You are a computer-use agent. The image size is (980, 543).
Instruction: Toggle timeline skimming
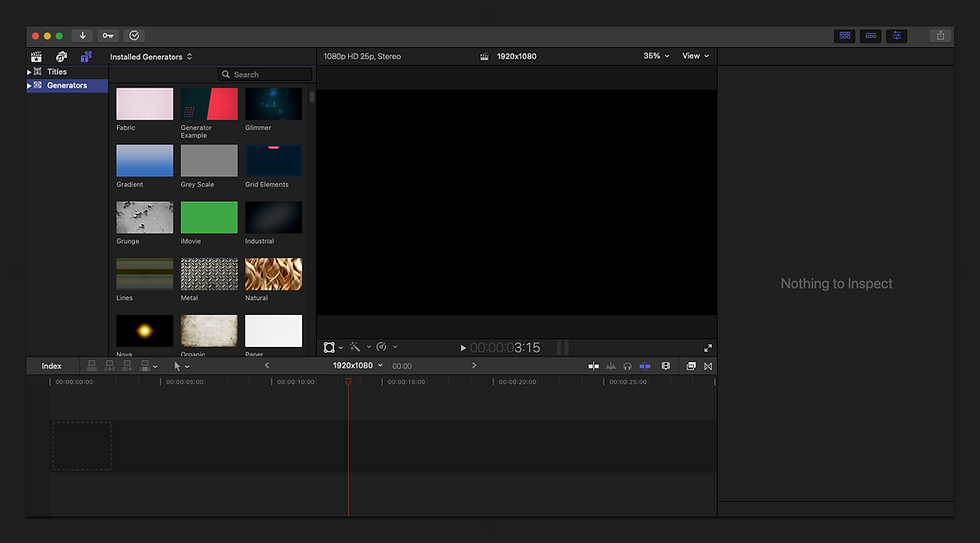[593, 366]
